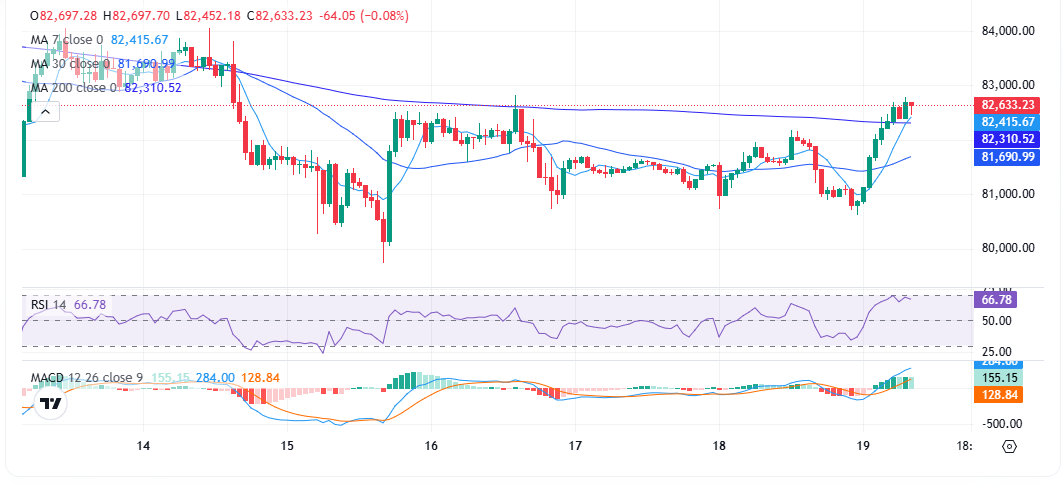Click the low price value 82,452.18
This screenshot has height=485, width=1063.
(212, 16)
